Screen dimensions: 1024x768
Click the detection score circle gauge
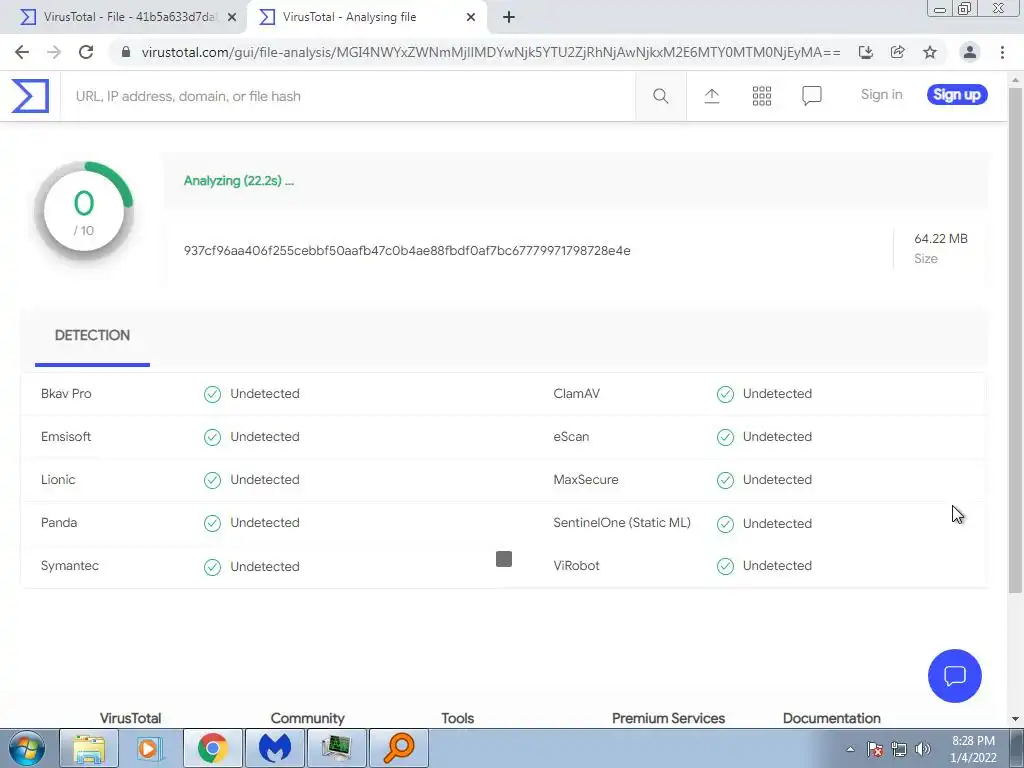(84, 211)
